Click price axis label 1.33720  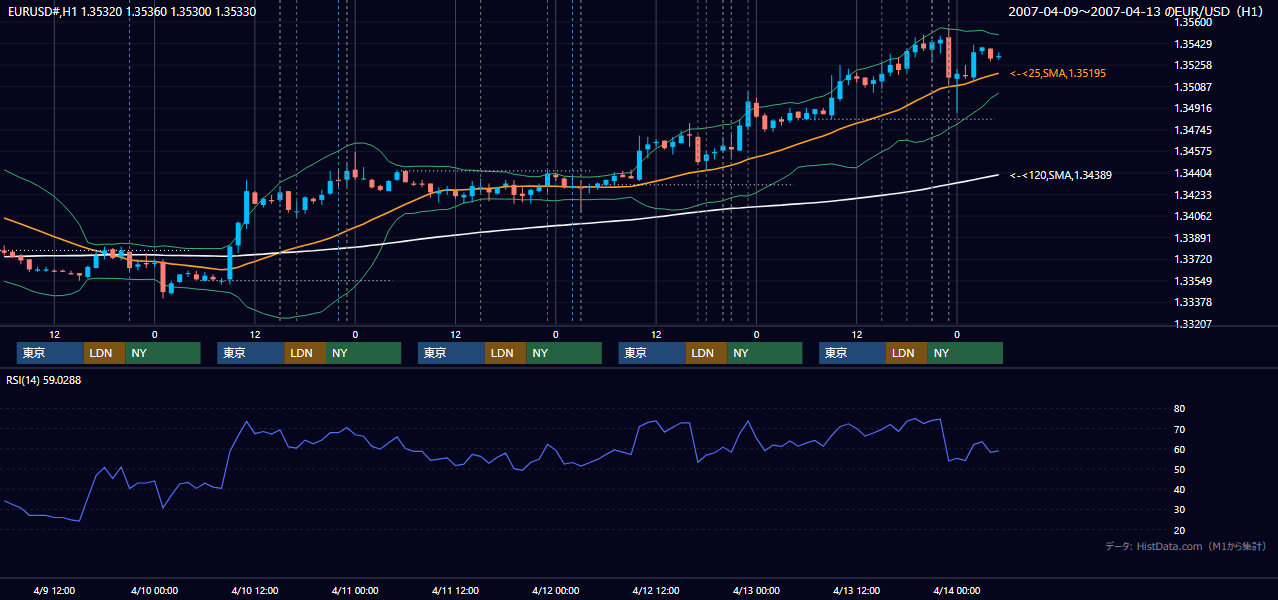coord(1193,259)
